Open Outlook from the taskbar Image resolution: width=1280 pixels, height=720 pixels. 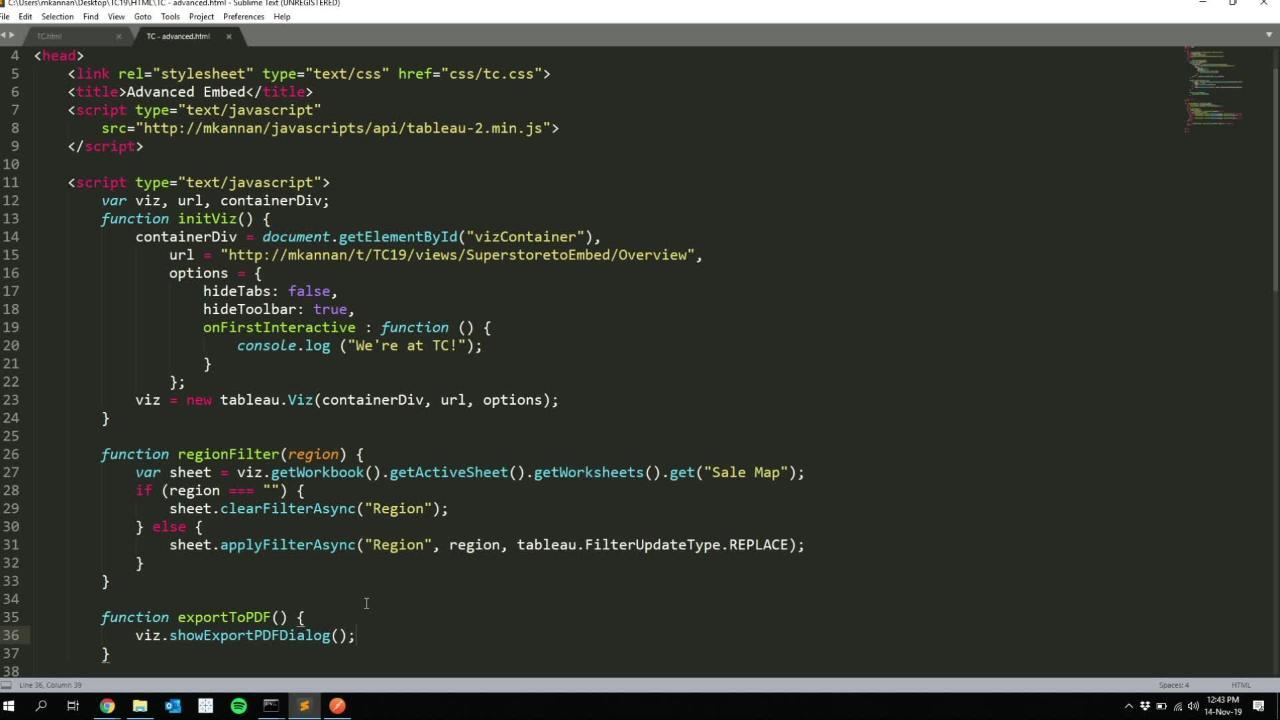click(x=173, y=706)
